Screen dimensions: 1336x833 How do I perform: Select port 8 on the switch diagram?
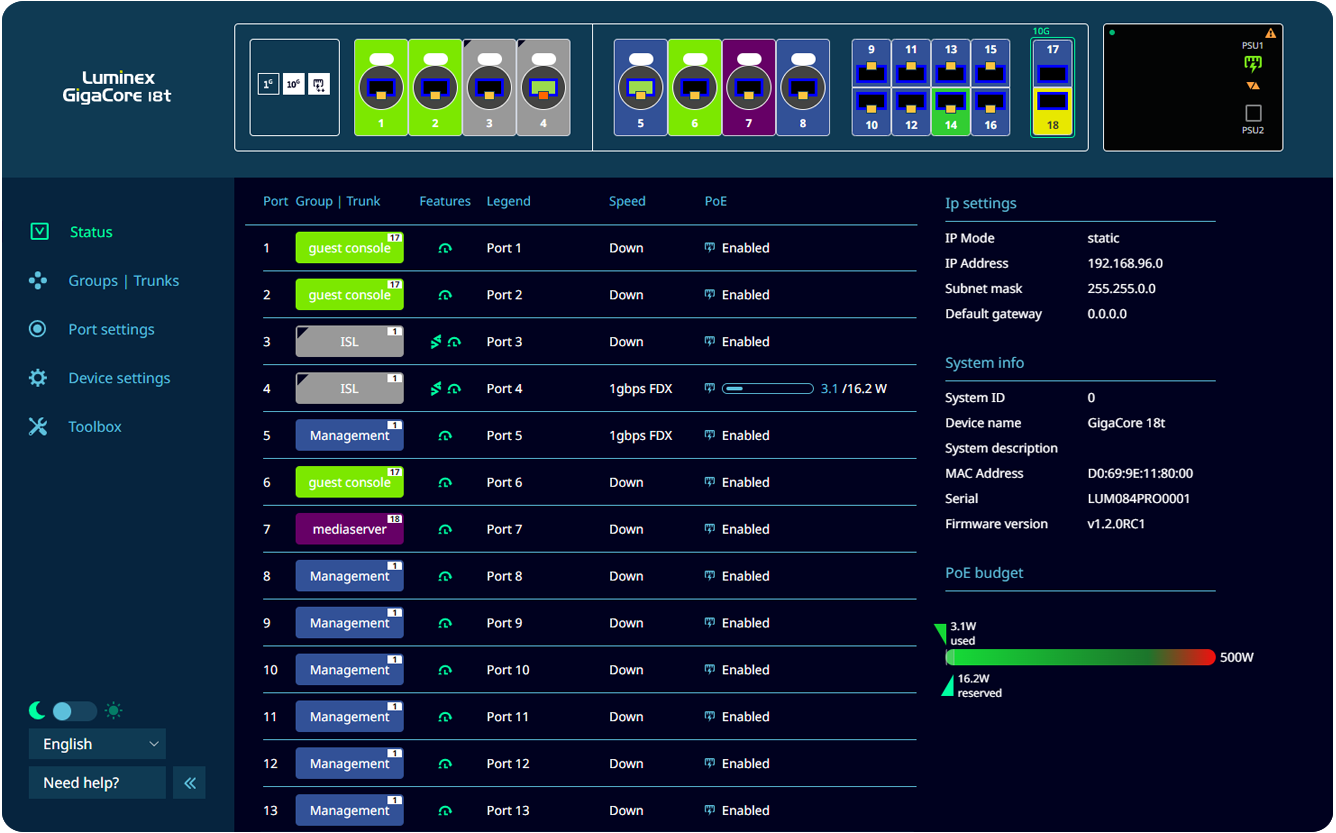pos(802,87)
